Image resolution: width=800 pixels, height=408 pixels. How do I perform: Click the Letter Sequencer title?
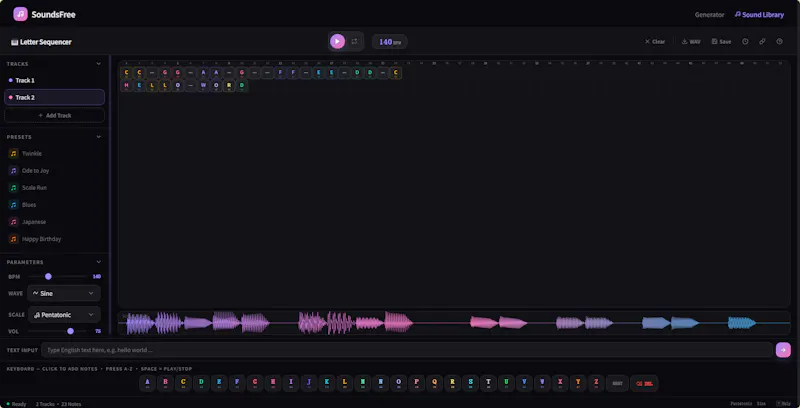(41, 42)
